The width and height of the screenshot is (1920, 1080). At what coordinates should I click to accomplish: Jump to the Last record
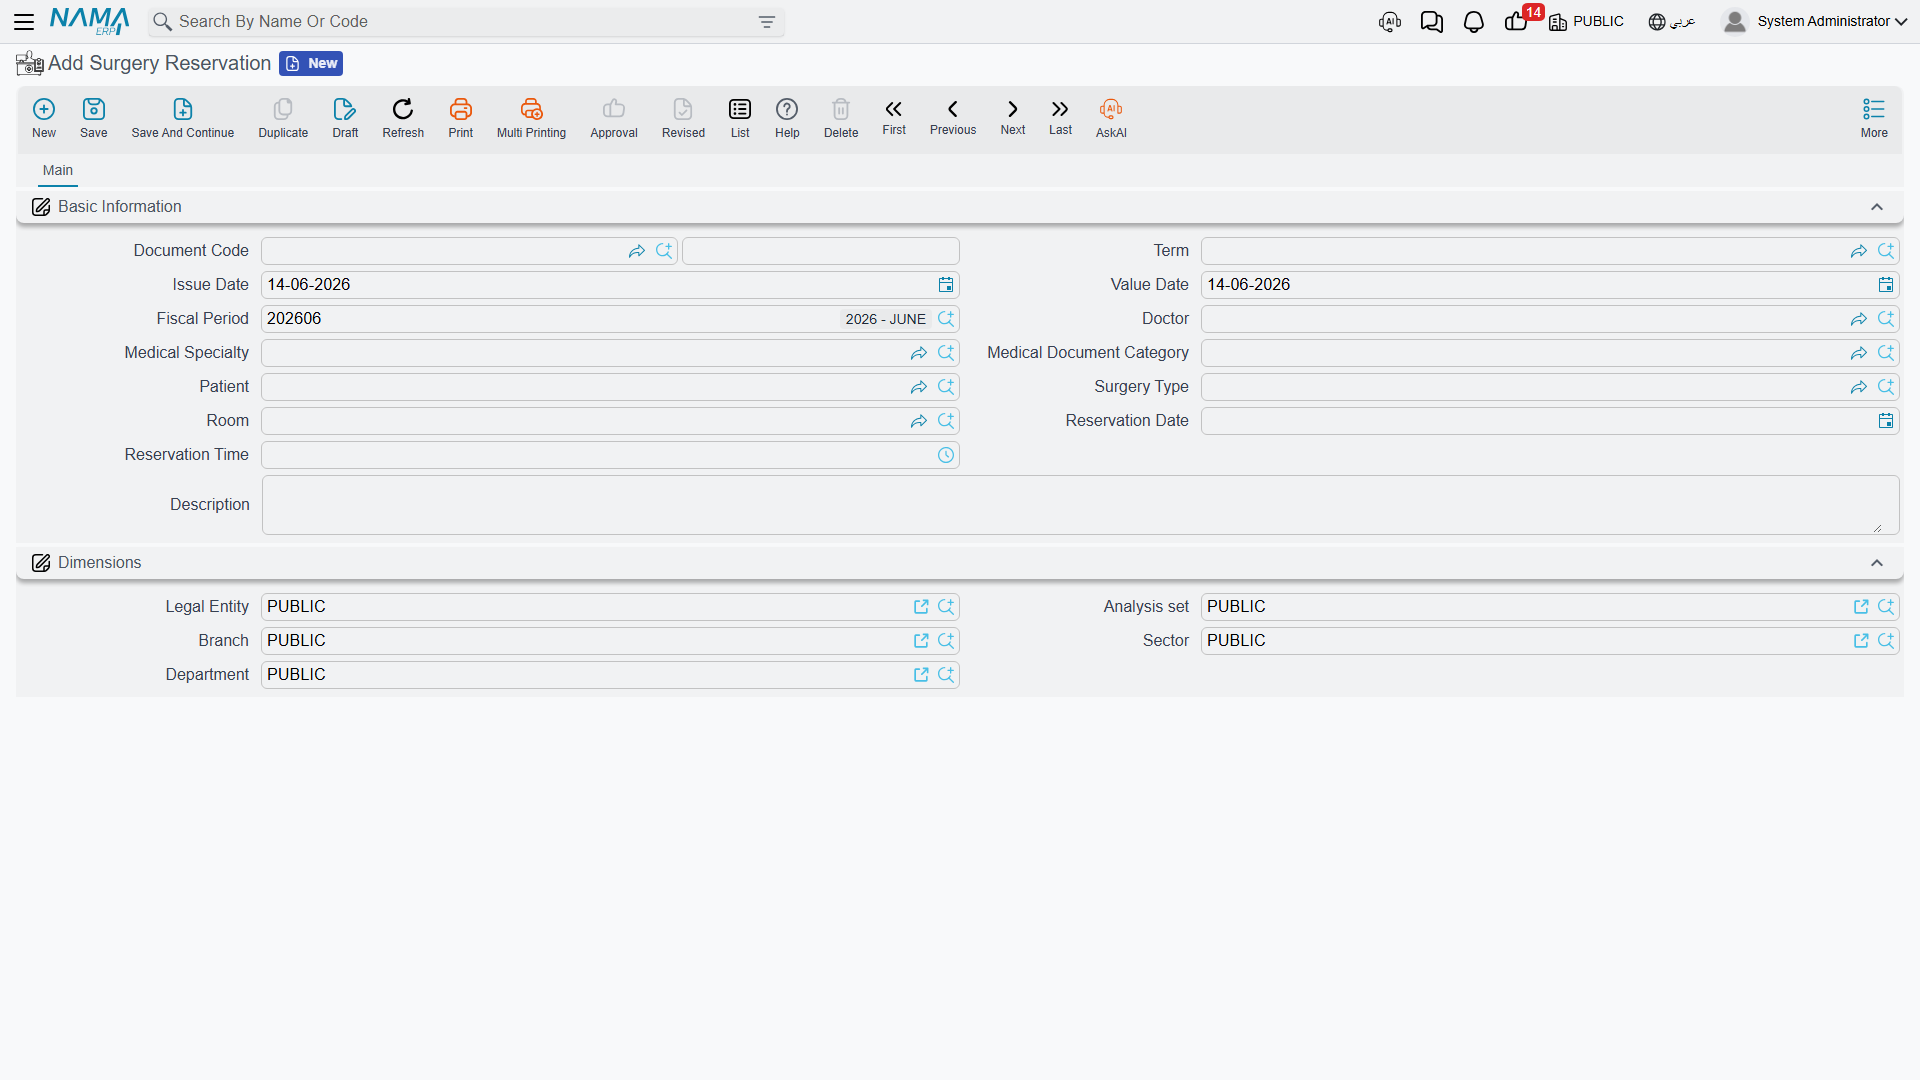(1060, 117)
